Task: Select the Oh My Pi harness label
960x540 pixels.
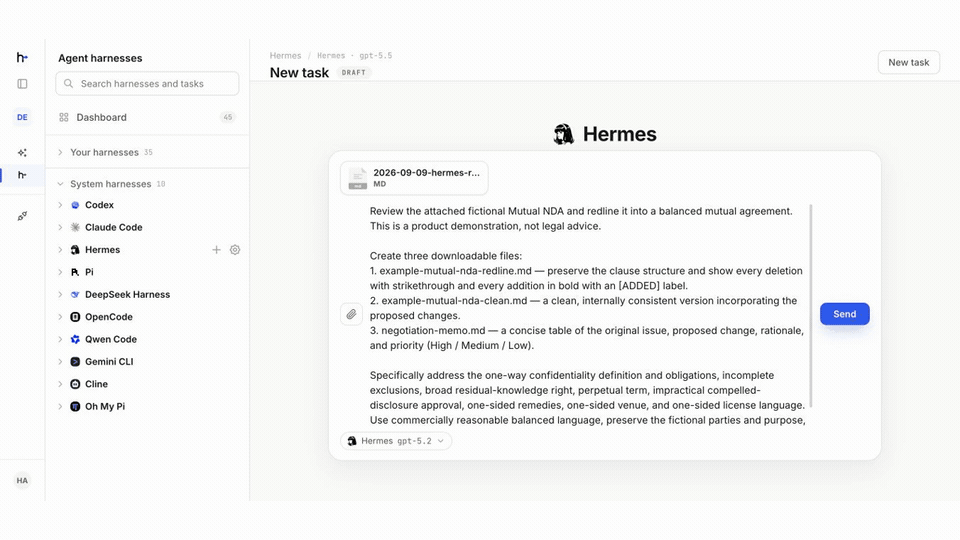Action: pos(105,407)
